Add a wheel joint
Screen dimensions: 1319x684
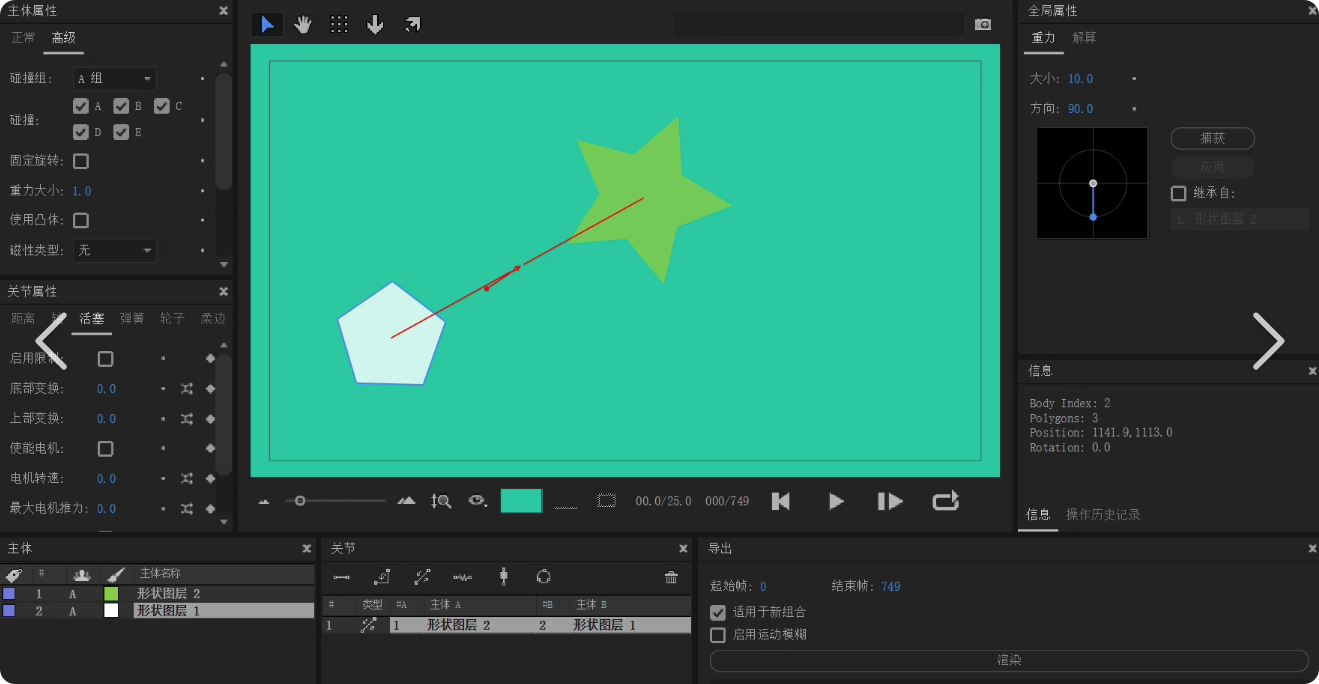click(504, 577)
